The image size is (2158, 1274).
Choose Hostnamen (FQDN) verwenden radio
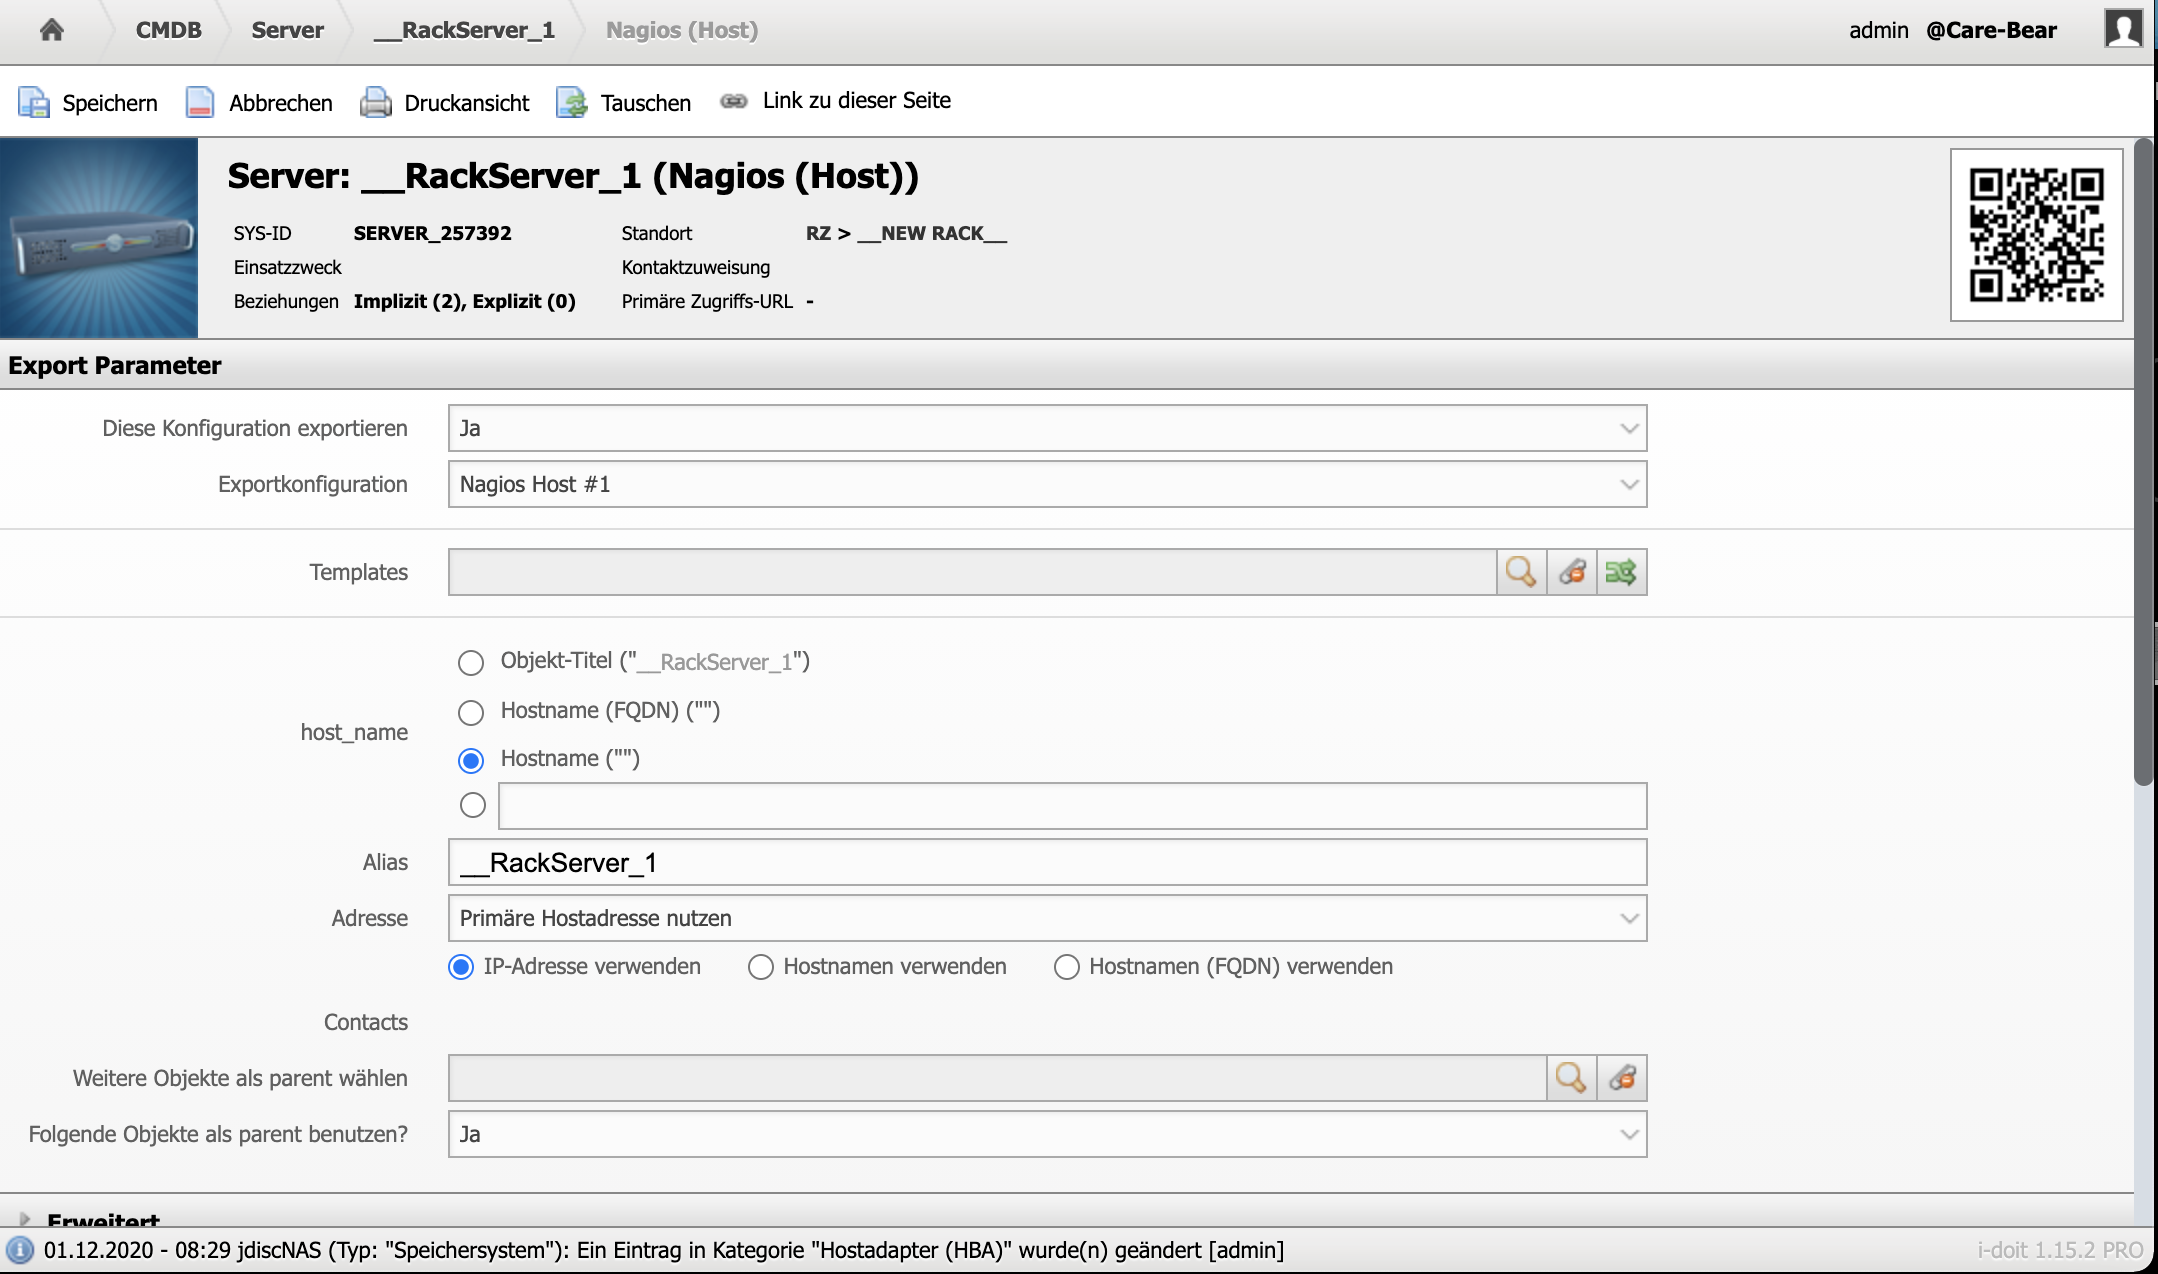click(1067, 967)
